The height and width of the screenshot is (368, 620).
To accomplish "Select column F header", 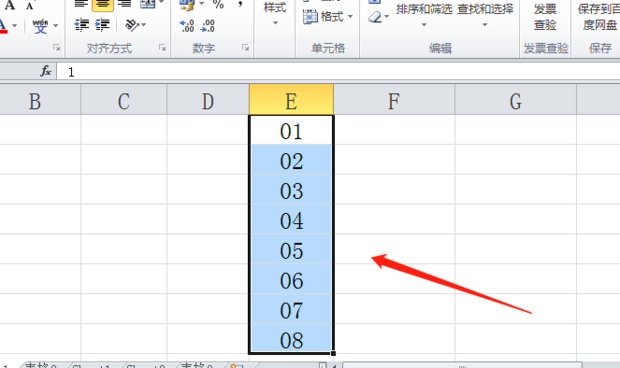I will 394,101.
